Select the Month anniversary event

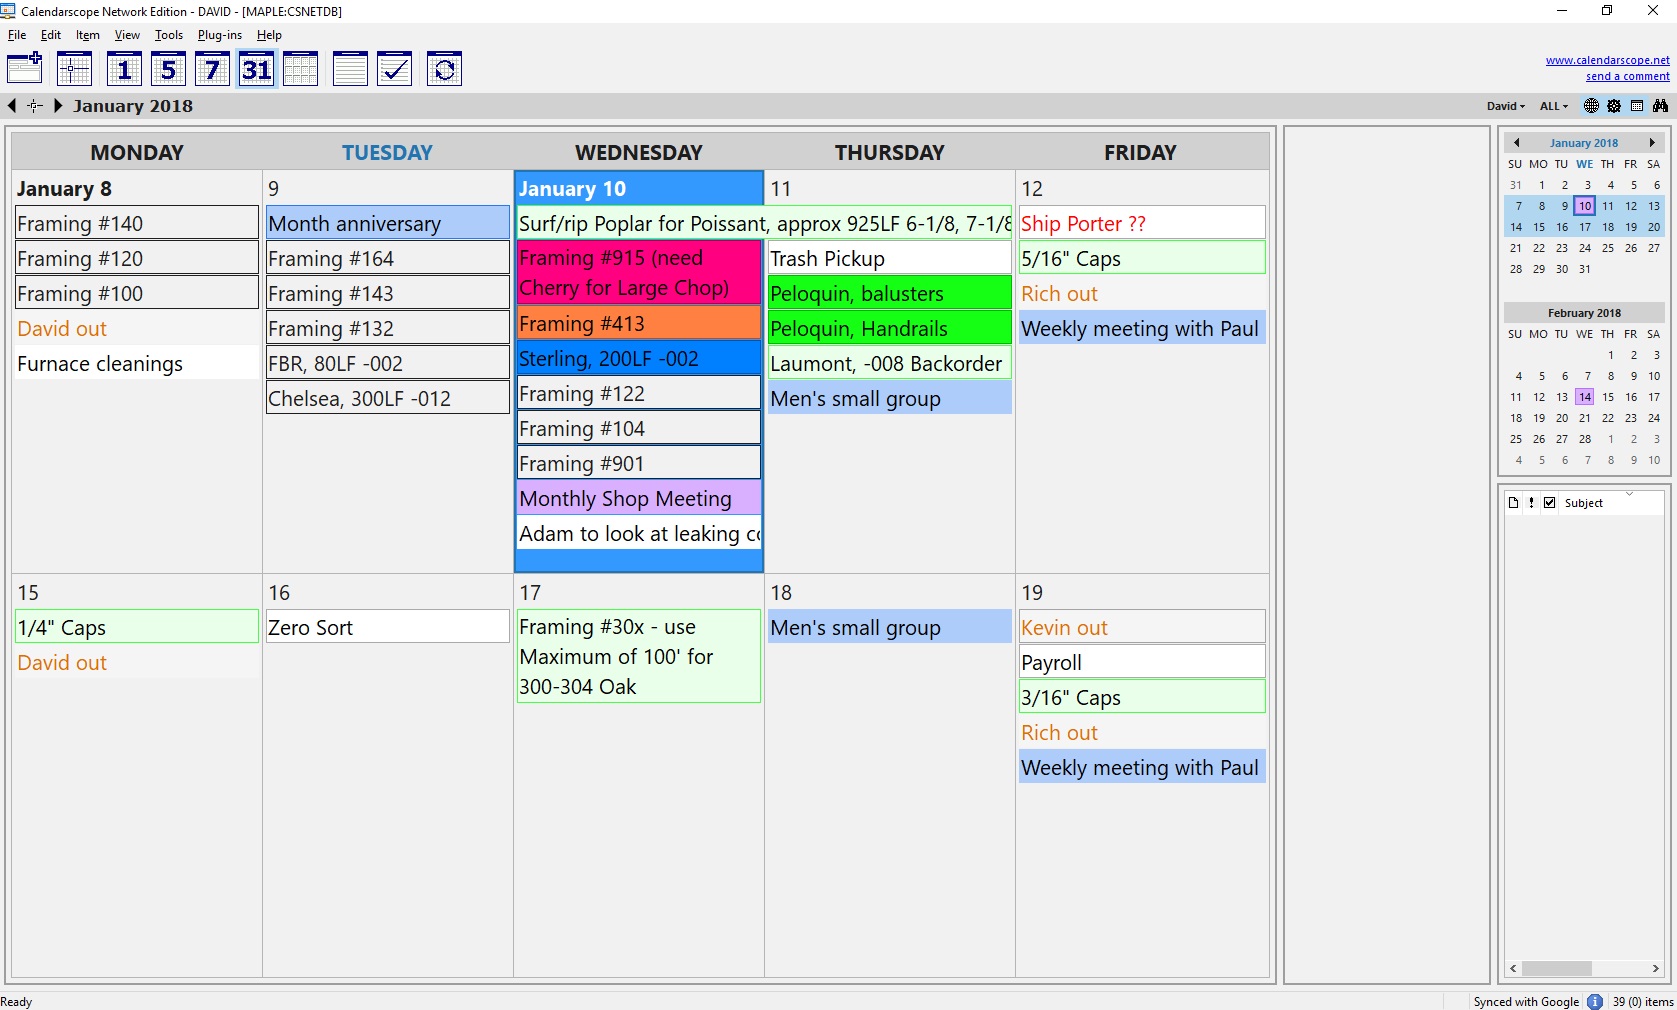point(387,223)
